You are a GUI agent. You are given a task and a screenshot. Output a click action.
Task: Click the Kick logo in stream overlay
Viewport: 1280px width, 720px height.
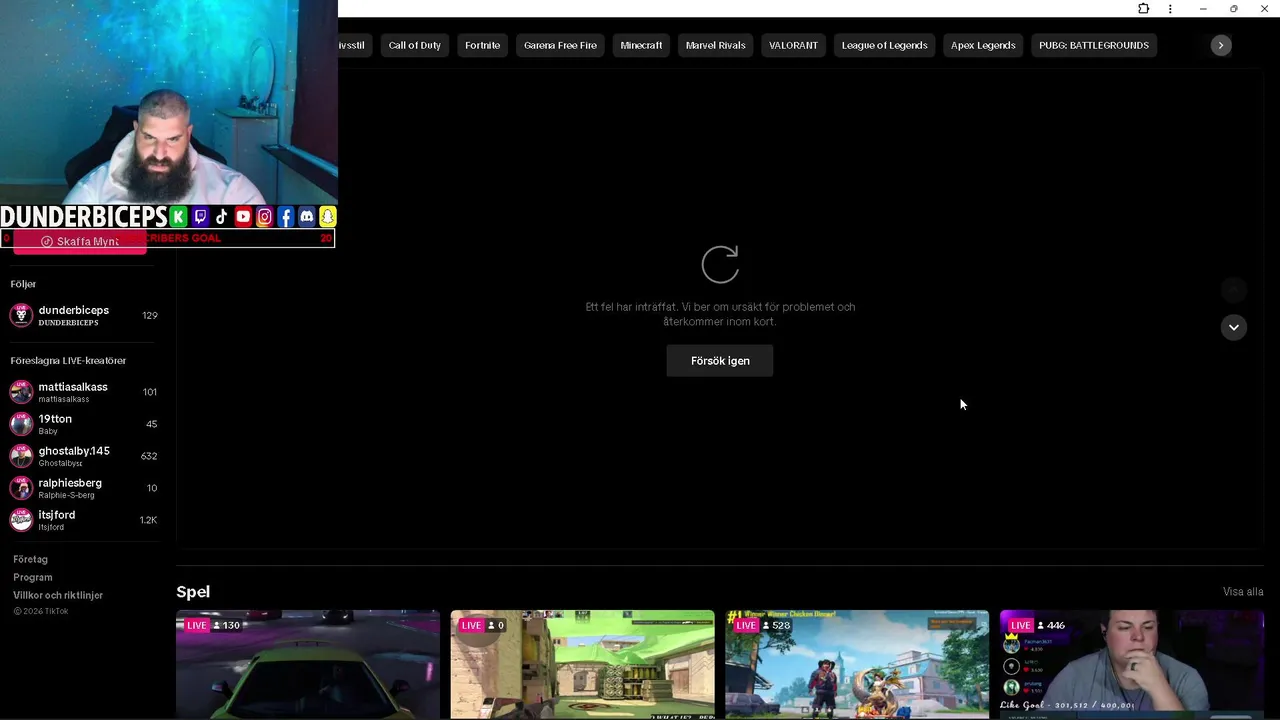tap(178, 217)
